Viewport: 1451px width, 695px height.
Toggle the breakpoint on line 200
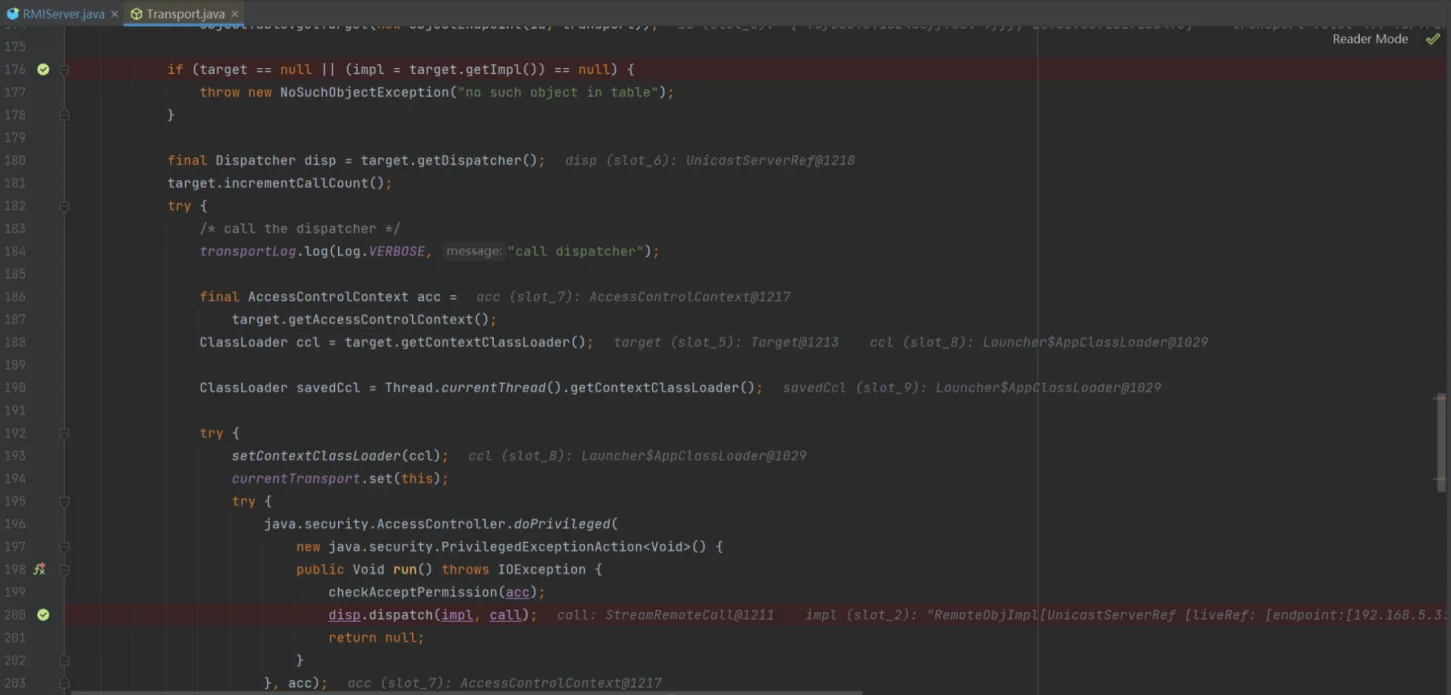43,615
